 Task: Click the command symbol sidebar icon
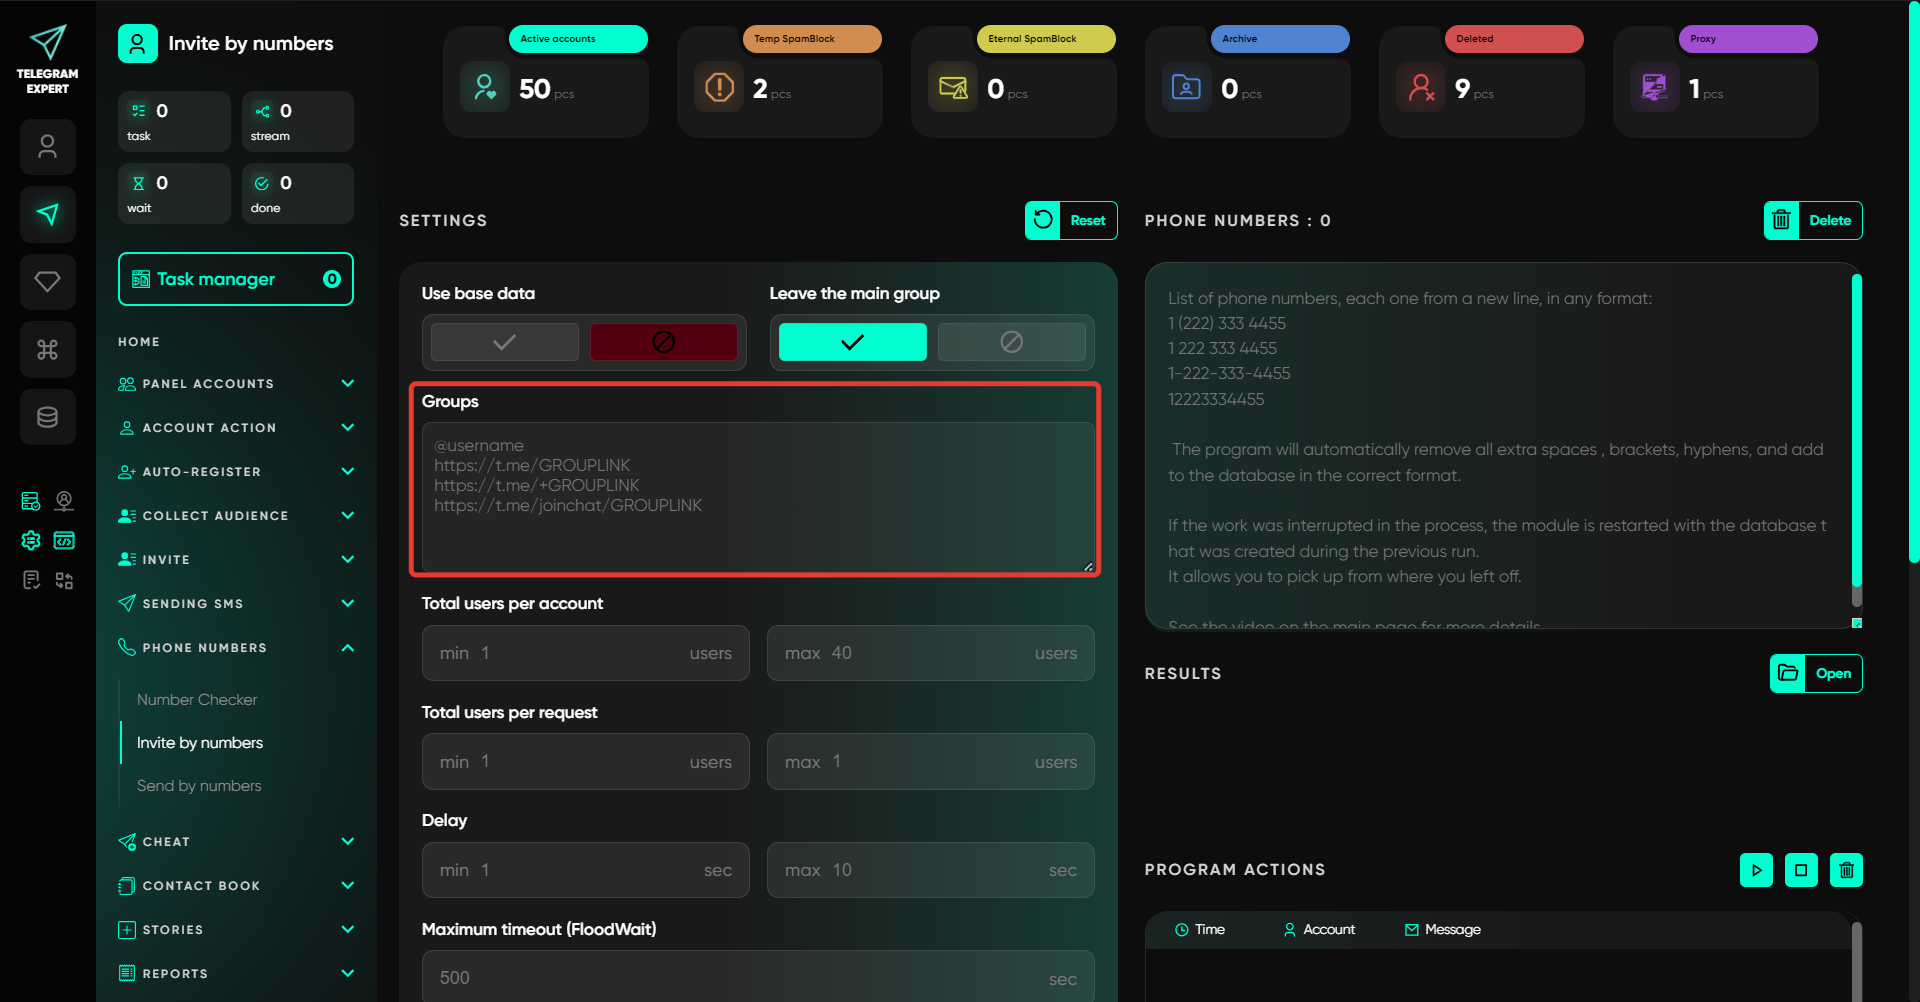[x=47, y=349]
